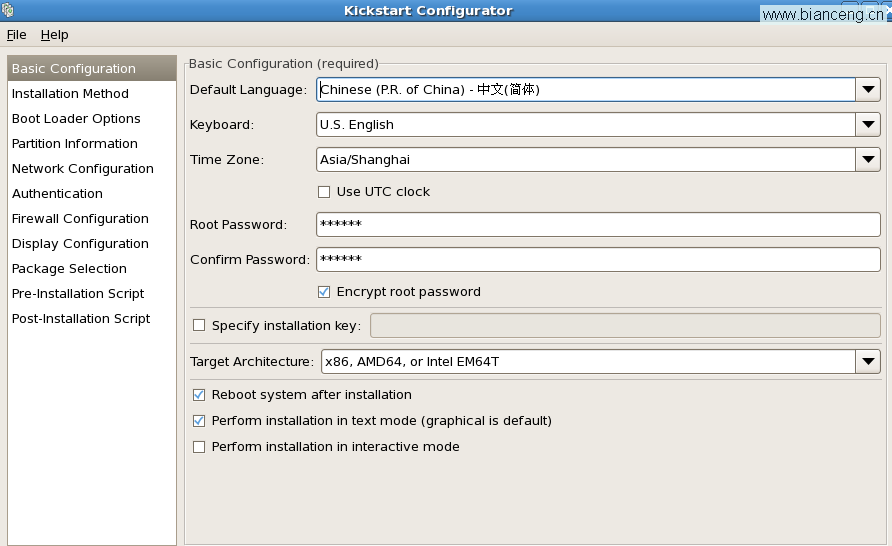The width and height of the screenshot is (892, 546).
Task: Click the Kickstart Configurator title bar icon
Action: click(7, 10)
